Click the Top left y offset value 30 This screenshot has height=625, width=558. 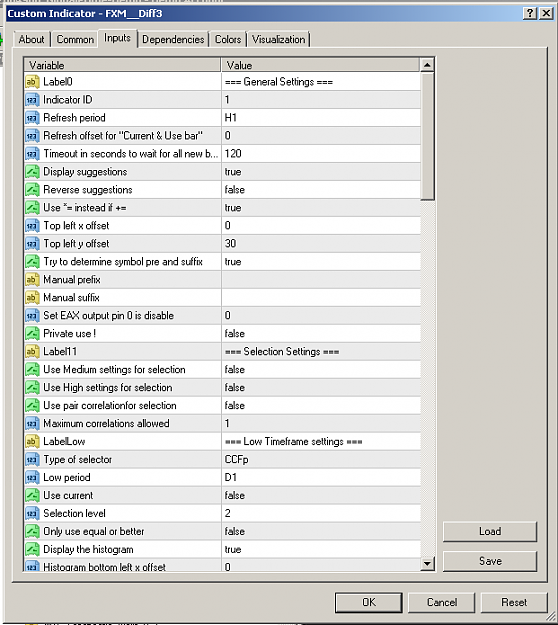point(230,244)
